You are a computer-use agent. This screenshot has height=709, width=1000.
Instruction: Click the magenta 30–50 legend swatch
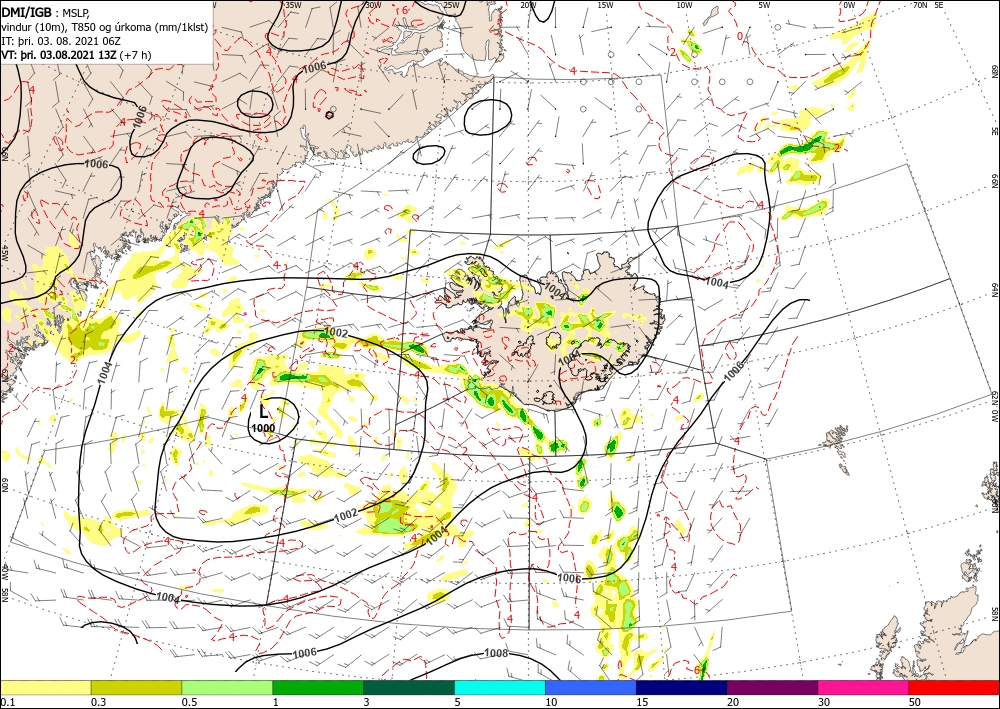(864, 687)
